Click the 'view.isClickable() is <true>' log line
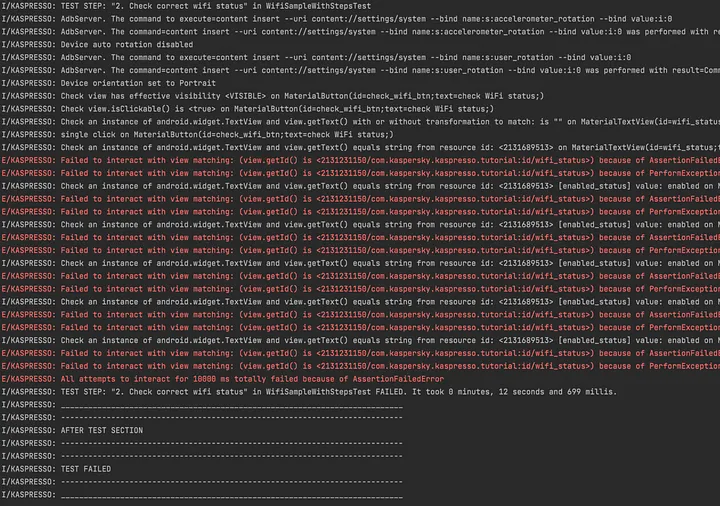 (248, 109)
